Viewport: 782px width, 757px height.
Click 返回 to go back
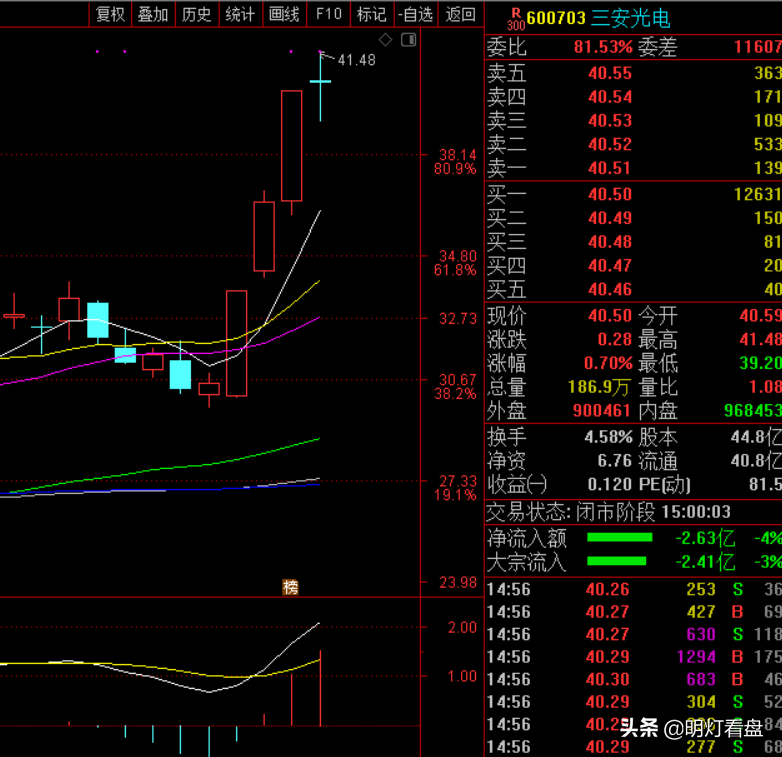(460, 14)
